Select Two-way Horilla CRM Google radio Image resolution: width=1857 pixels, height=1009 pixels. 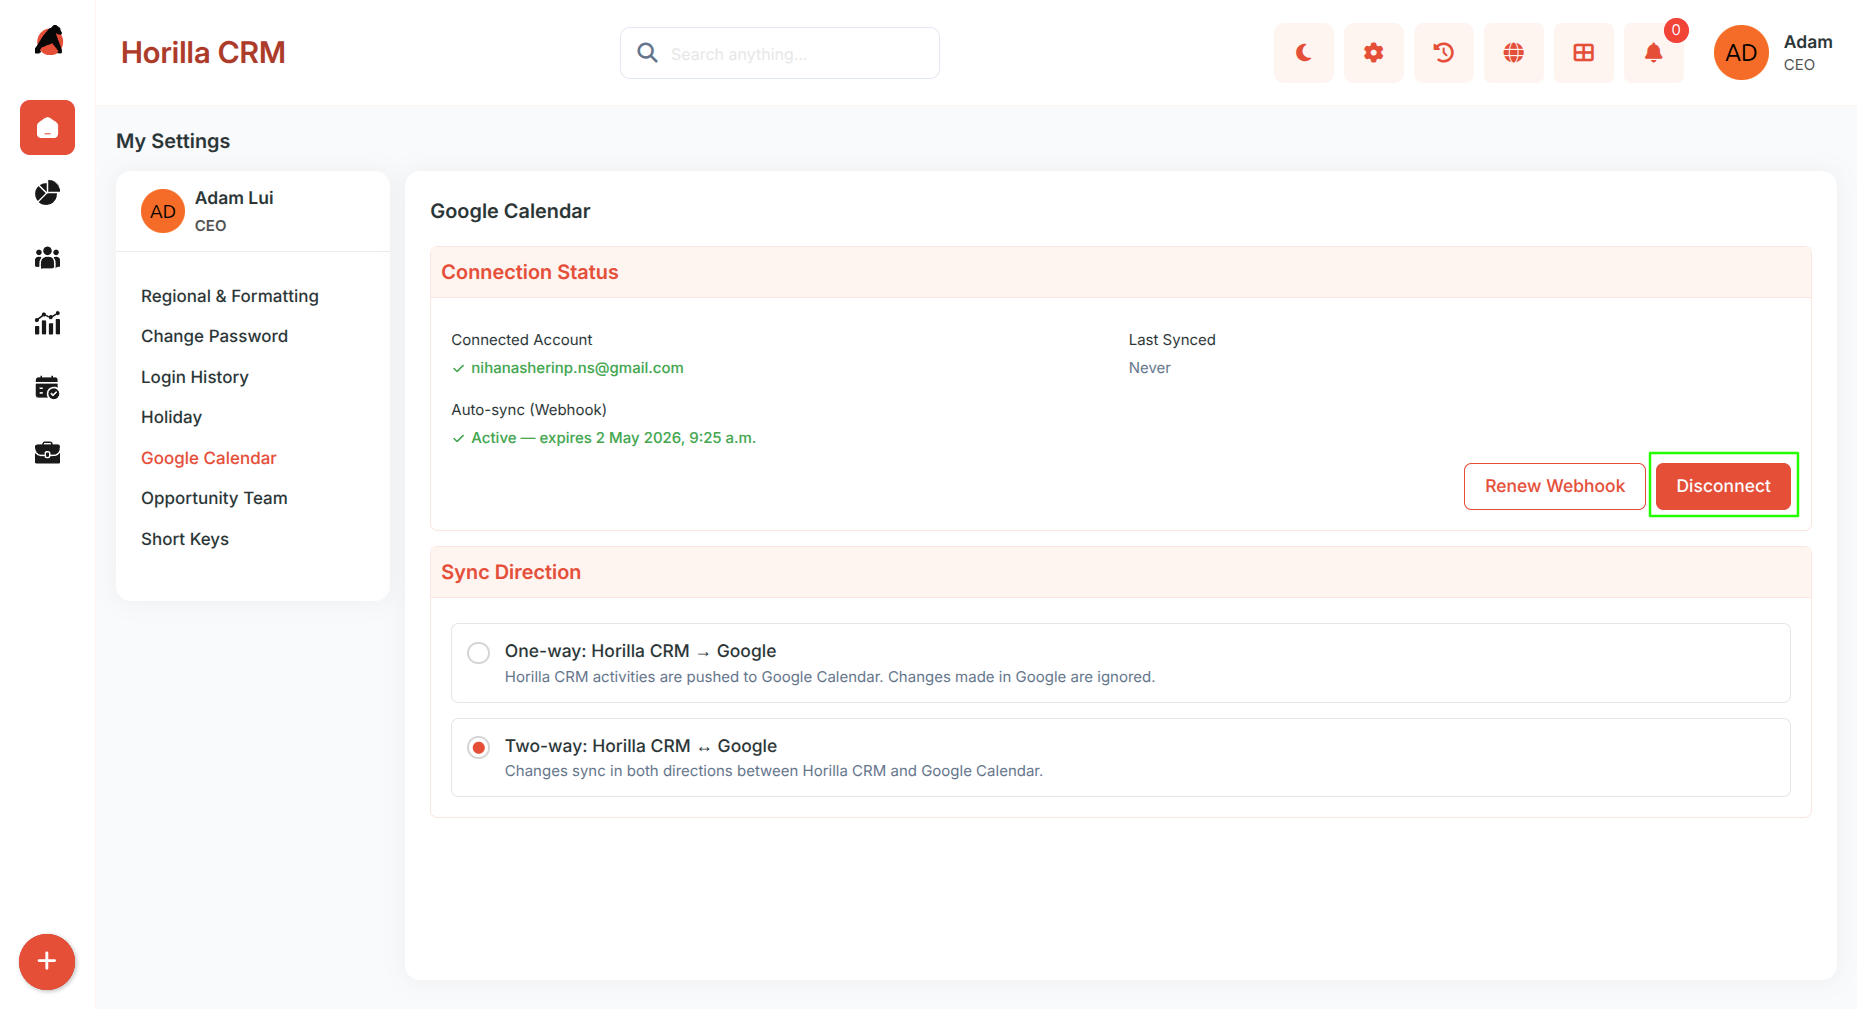click(479, 747)
